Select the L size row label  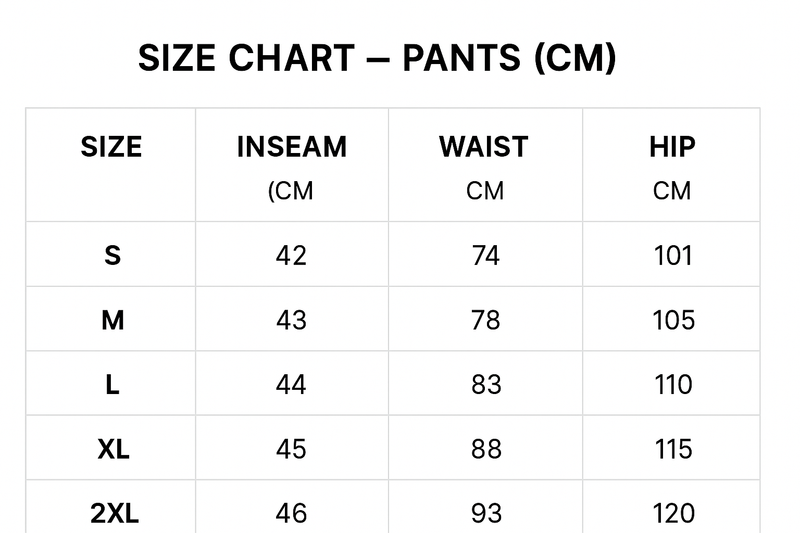(x=112, y=385)
